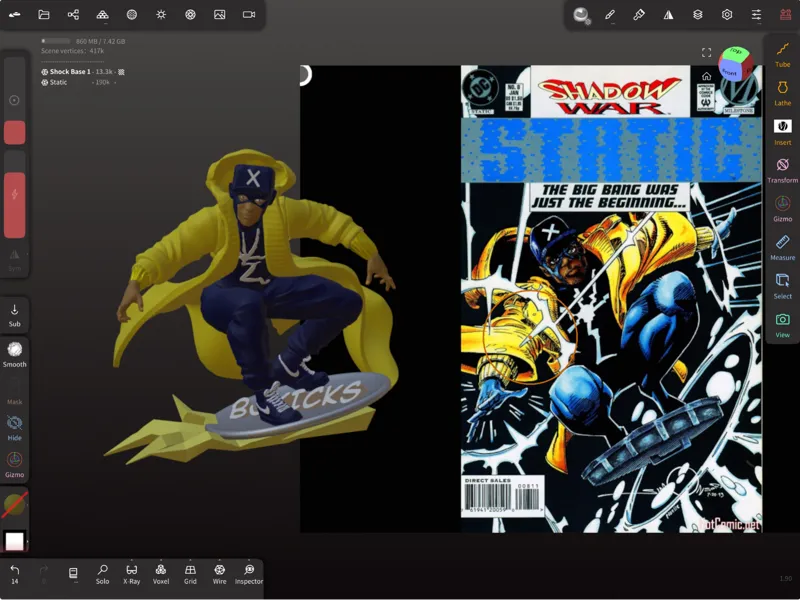Open the Nomad Sculpt logo menu

pyautogui.click(x=15, y=15)
